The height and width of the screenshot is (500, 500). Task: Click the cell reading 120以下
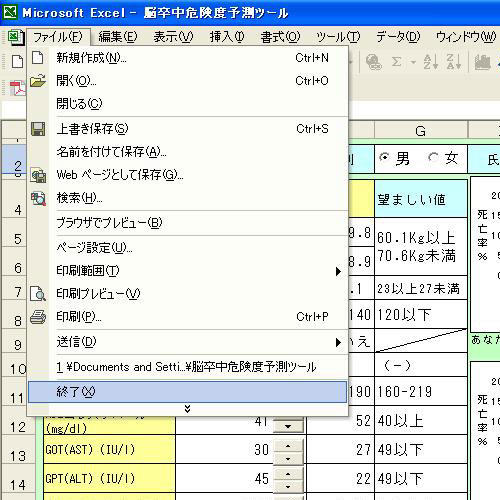click(421, 314)
